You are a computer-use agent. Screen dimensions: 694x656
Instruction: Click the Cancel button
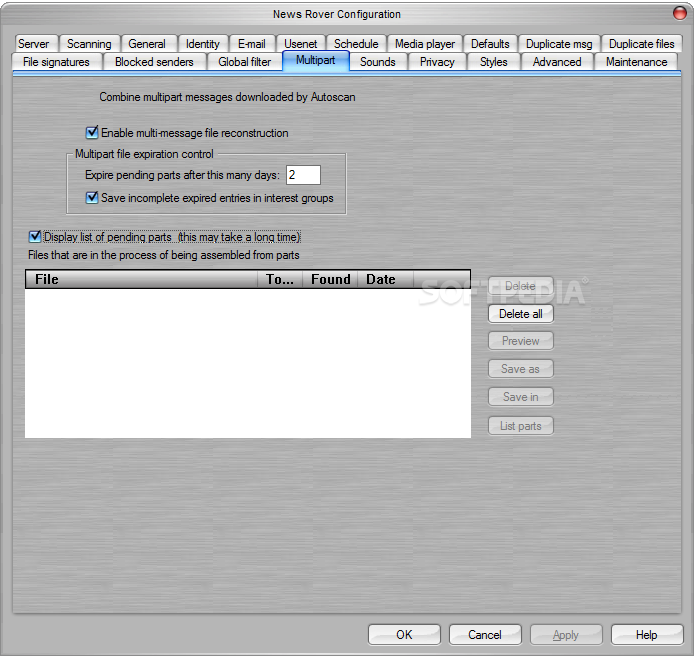click(485, 635)
